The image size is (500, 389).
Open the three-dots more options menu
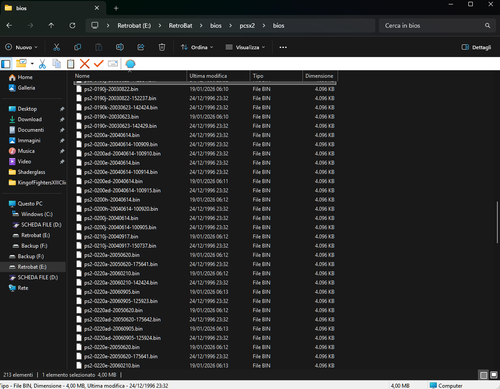click(283, 47)
